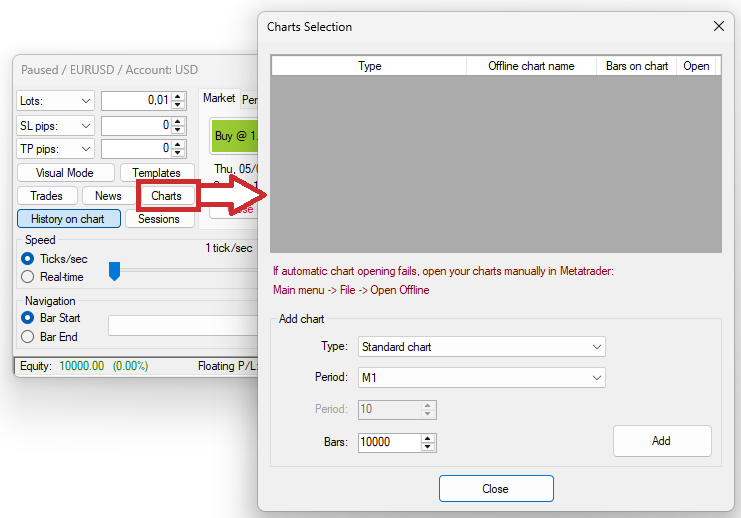Increase the Lots value with up arrow
Viewport: 741px width, 518px height.
pyautogui.click(x=179, y=96)
